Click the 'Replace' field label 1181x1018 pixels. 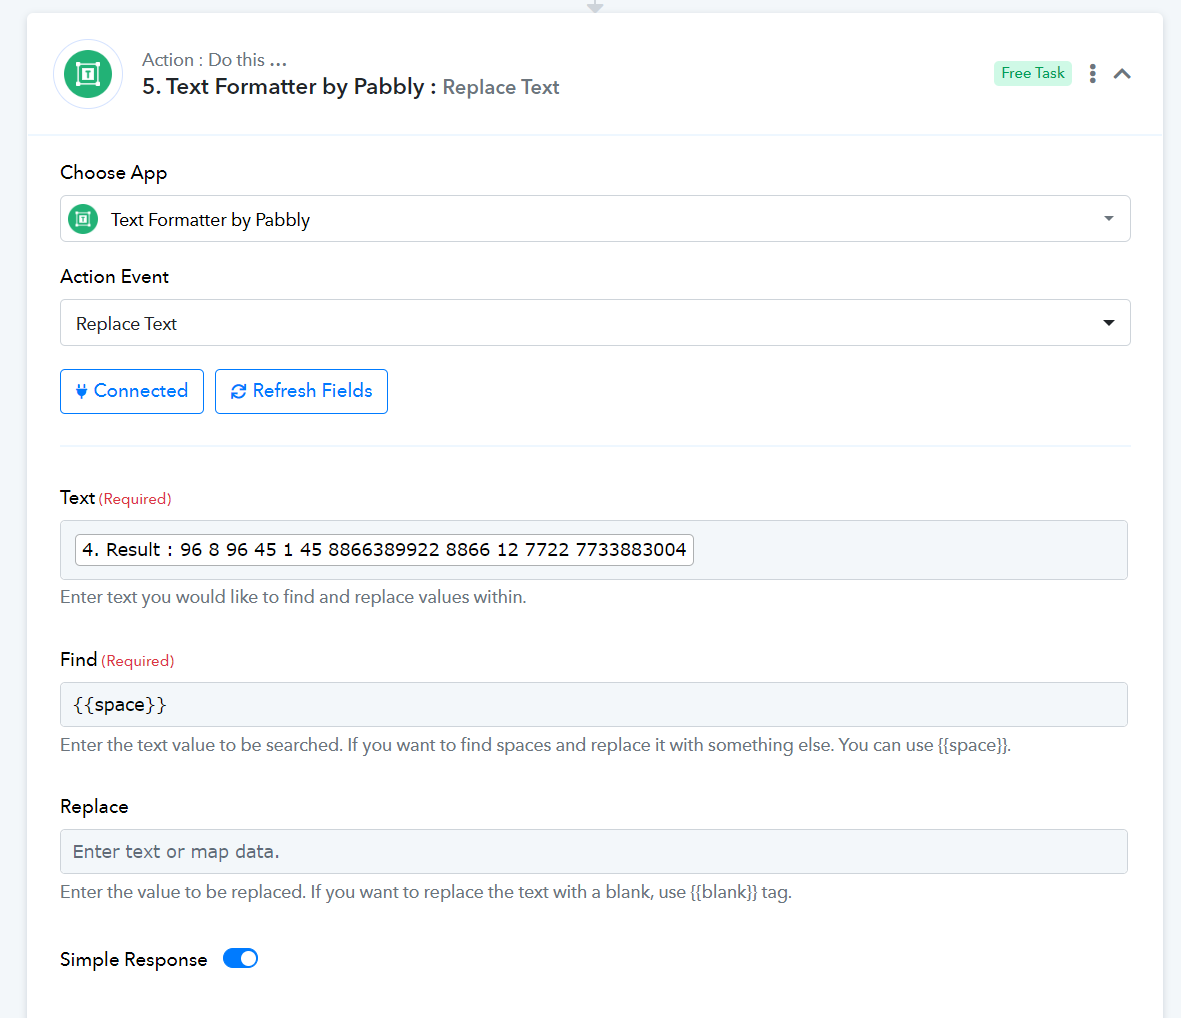pyautogui.click(x=94, y=806)
